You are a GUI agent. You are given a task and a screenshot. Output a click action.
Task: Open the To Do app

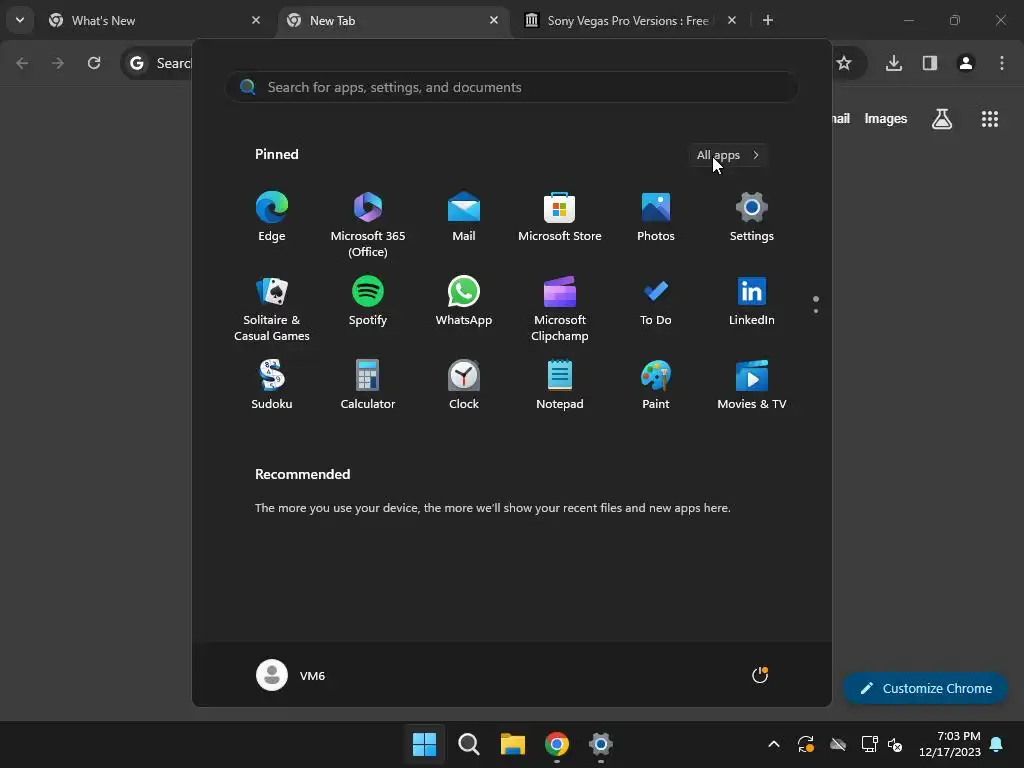[x=656, y=301]
